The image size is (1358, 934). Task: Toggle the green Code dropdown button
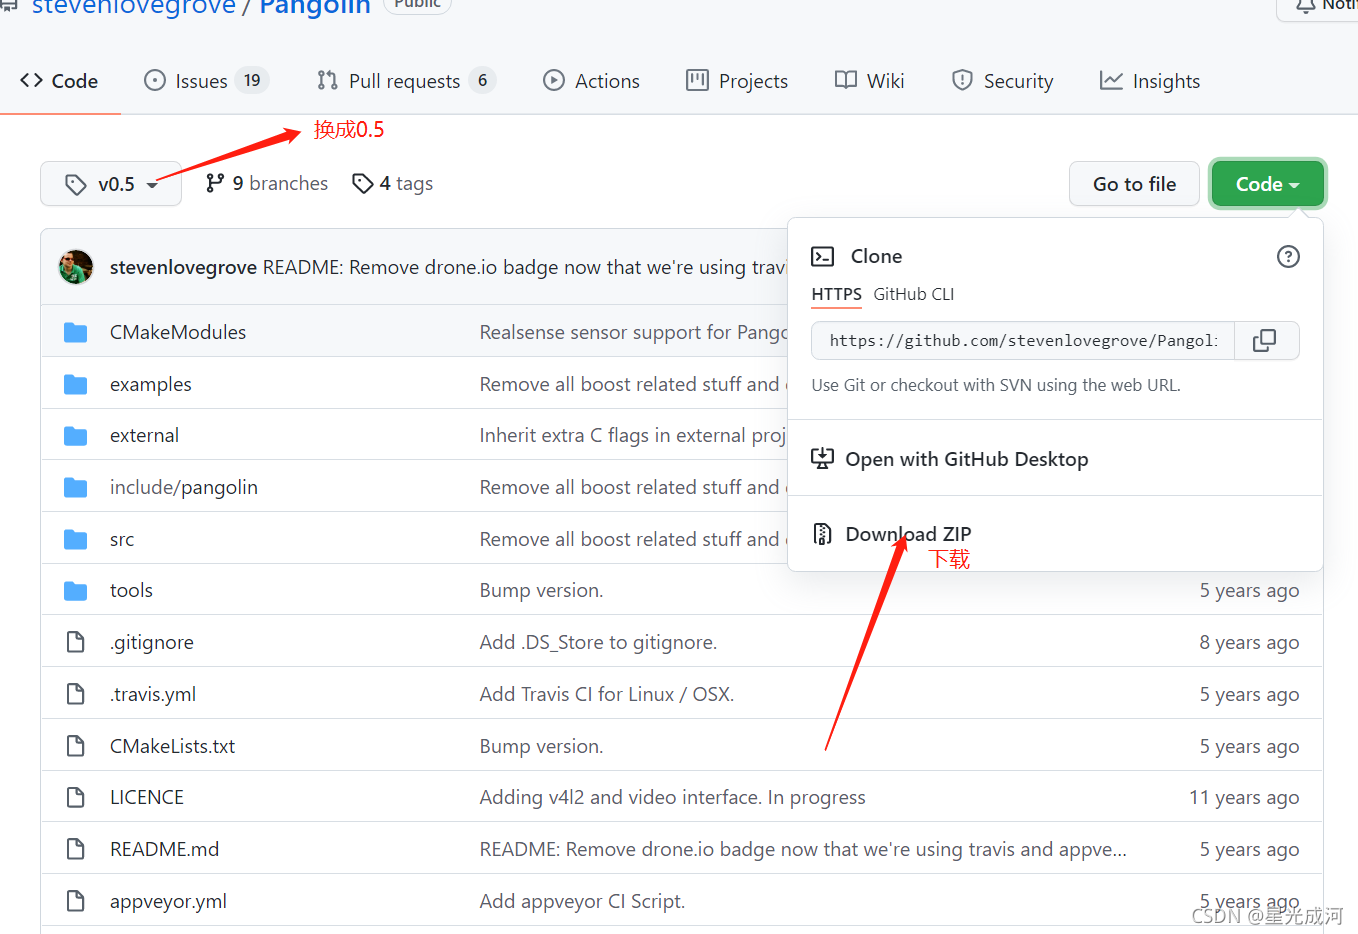tap(1267, 184)
